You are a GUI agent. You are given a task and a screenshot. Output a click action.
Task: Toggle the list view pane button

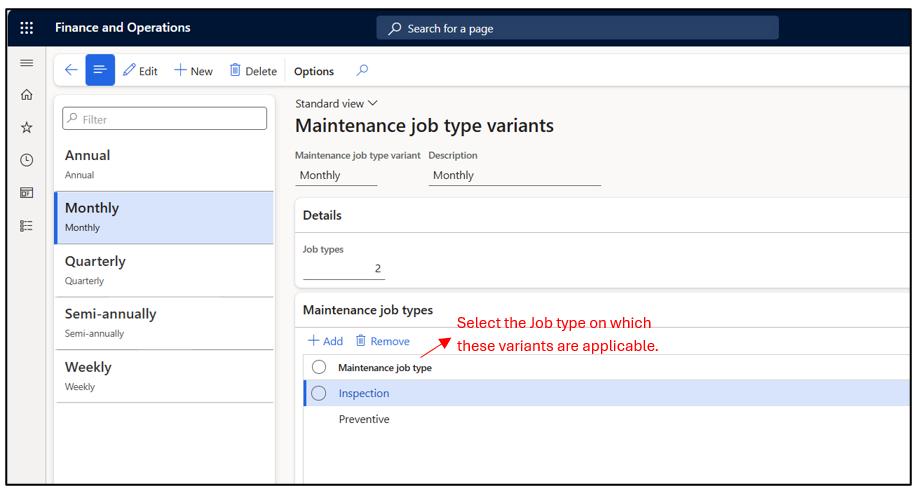[x=100, y=70]
